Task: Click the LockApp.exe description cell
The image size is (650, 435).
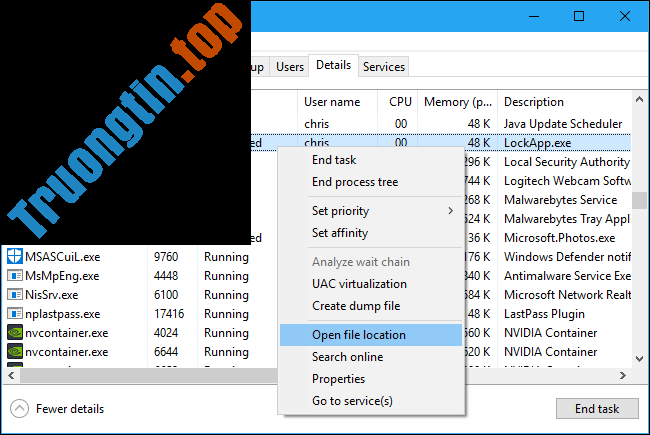Action: (537, 143)
